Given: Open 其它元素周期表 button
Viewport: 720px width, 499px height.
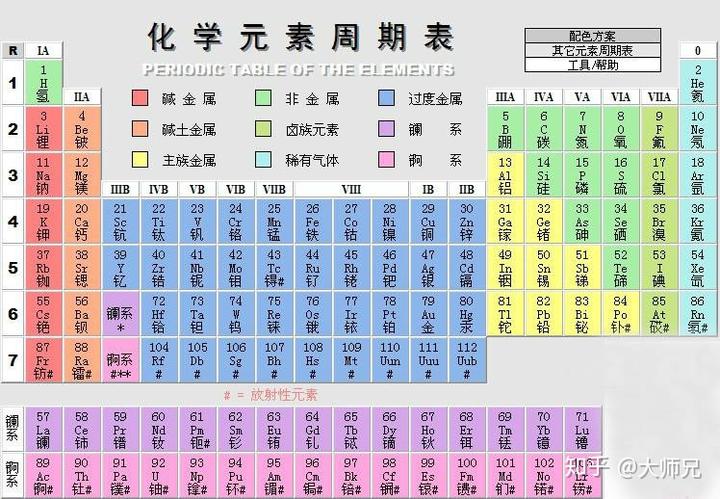Looking at the screenshot, I should point(592,50).
